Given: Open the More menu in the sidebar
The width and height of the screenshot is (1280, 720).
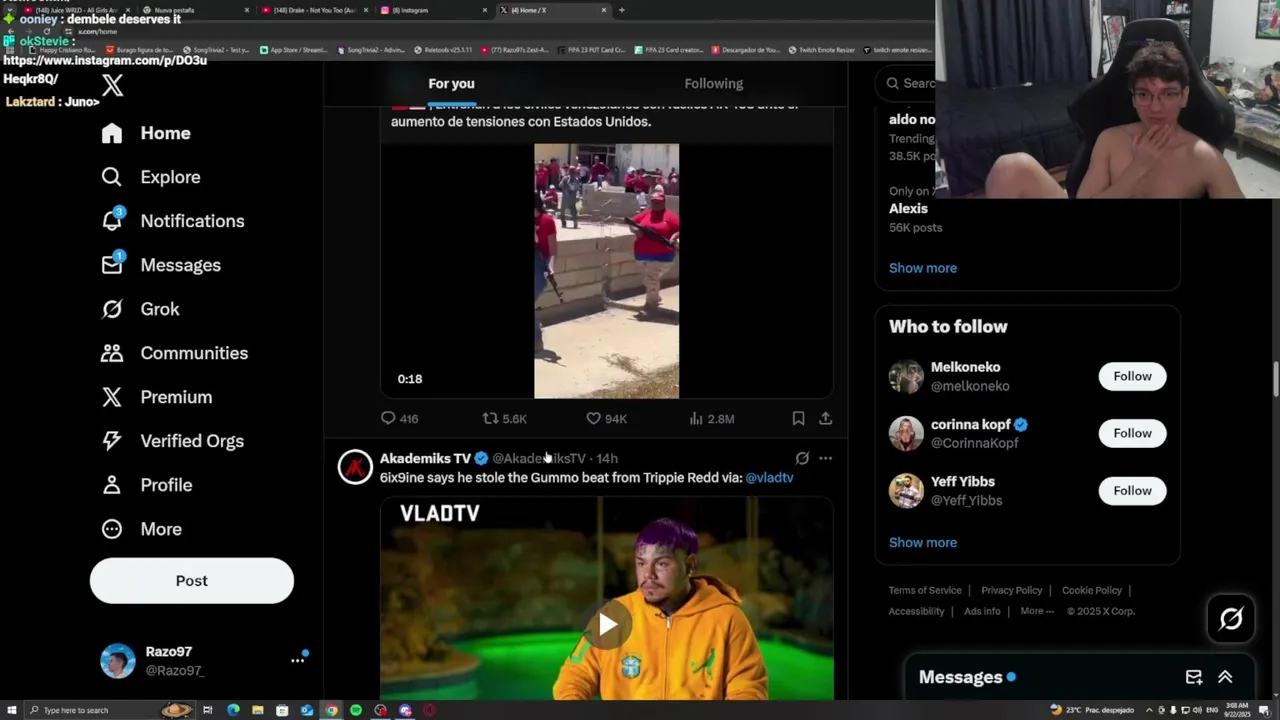Looking at the screenshot, I should click(x=141, y=529).
